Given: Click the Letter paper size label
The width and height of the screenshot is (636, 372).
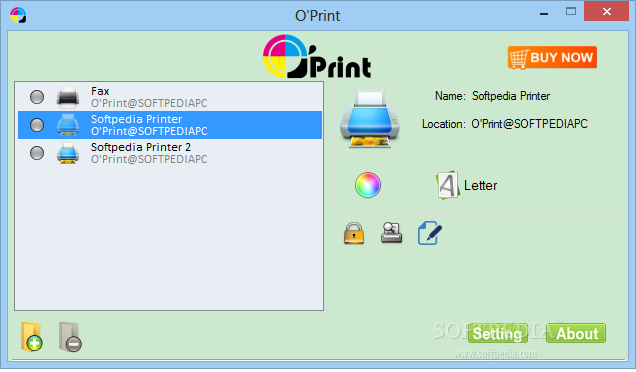Looking at the screenshot, I should (480, 185).
